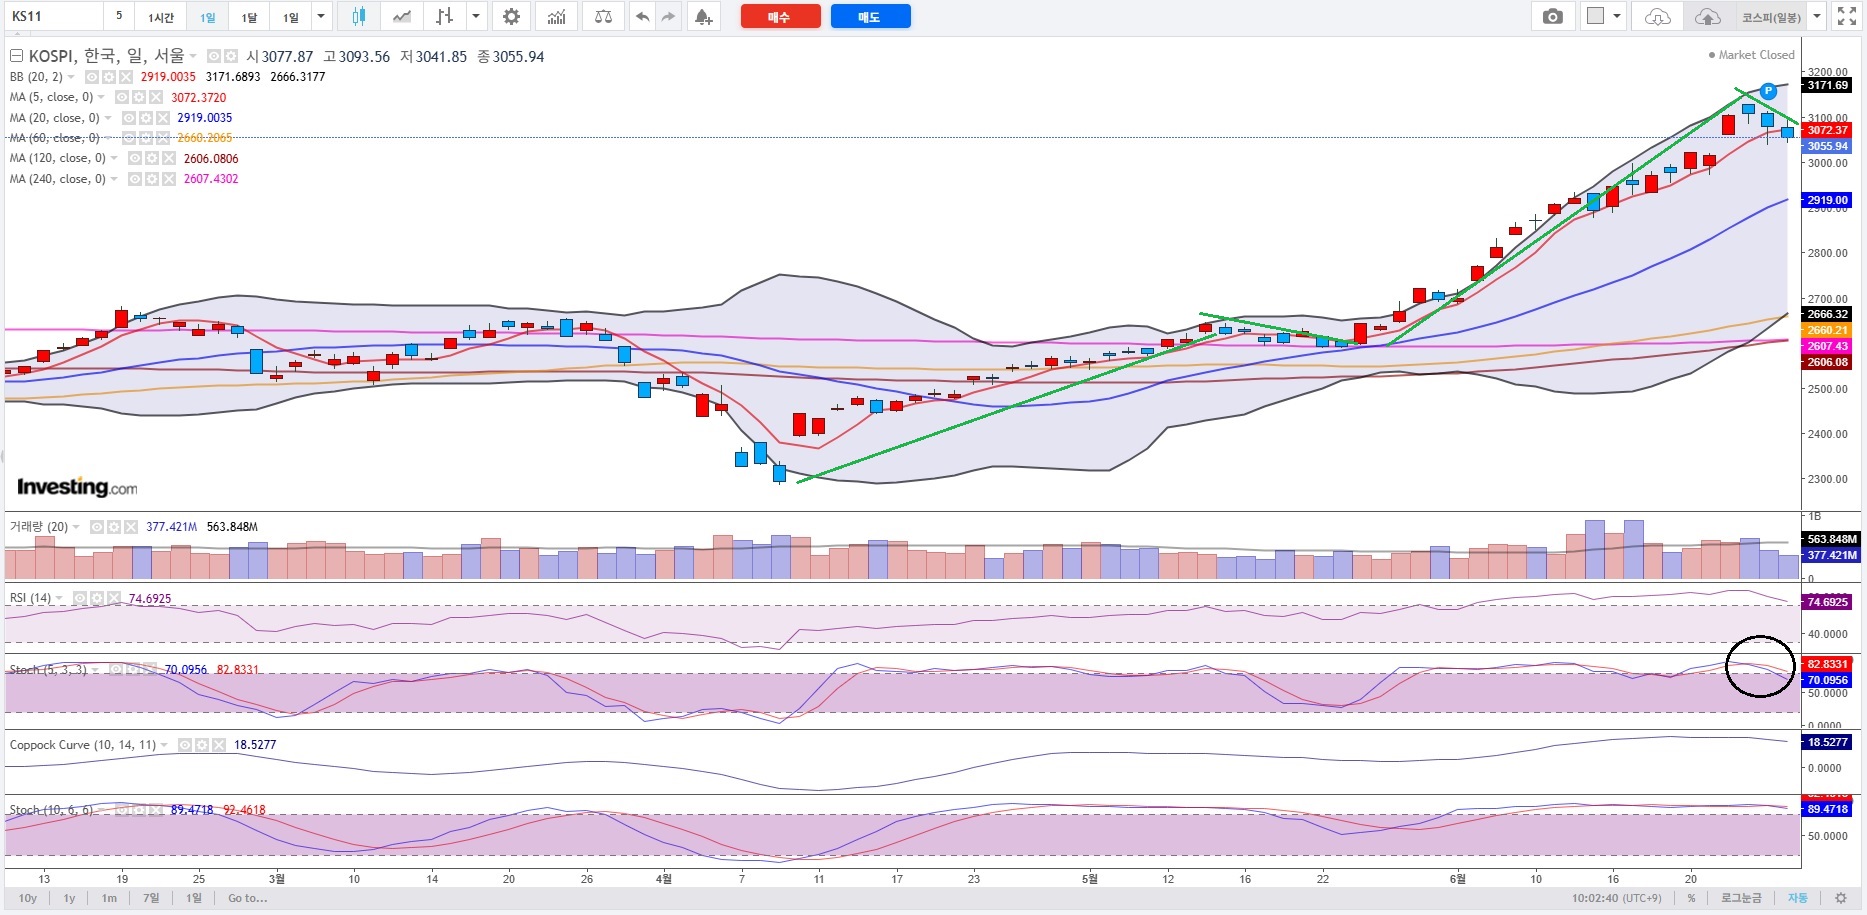Expand the MA (5, close, 0) menu arrow

point(101,97)
